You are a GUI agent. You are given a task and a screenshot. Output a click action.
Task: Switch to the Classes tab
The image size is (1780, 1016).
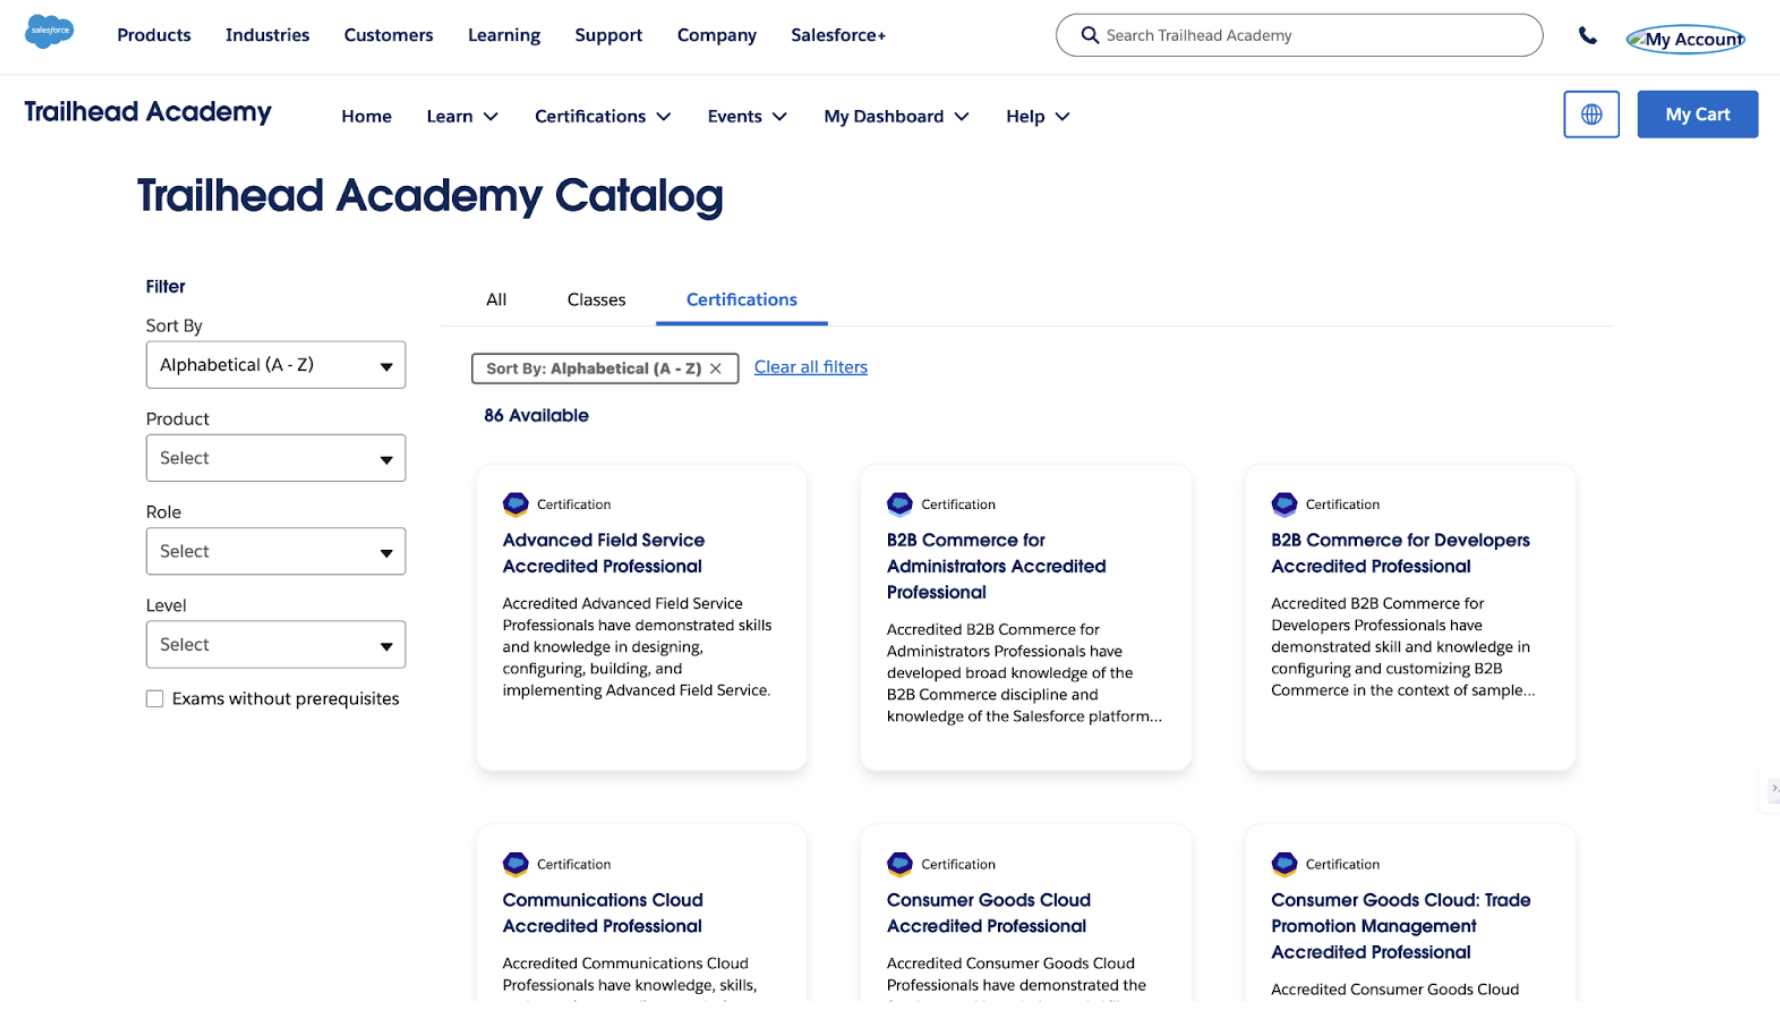click(596, 299)
